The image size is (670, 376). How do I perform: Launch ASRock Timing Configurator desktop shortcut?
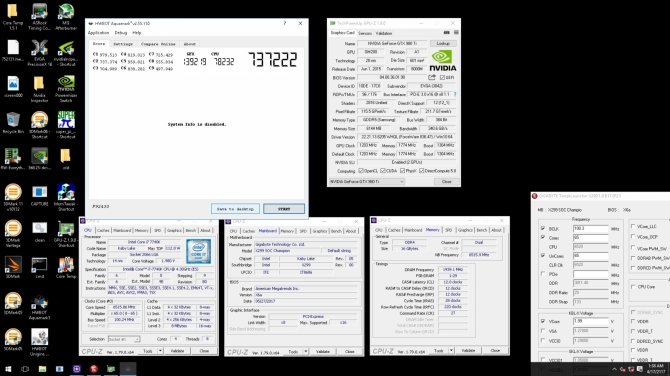click(x=39, y=16)
